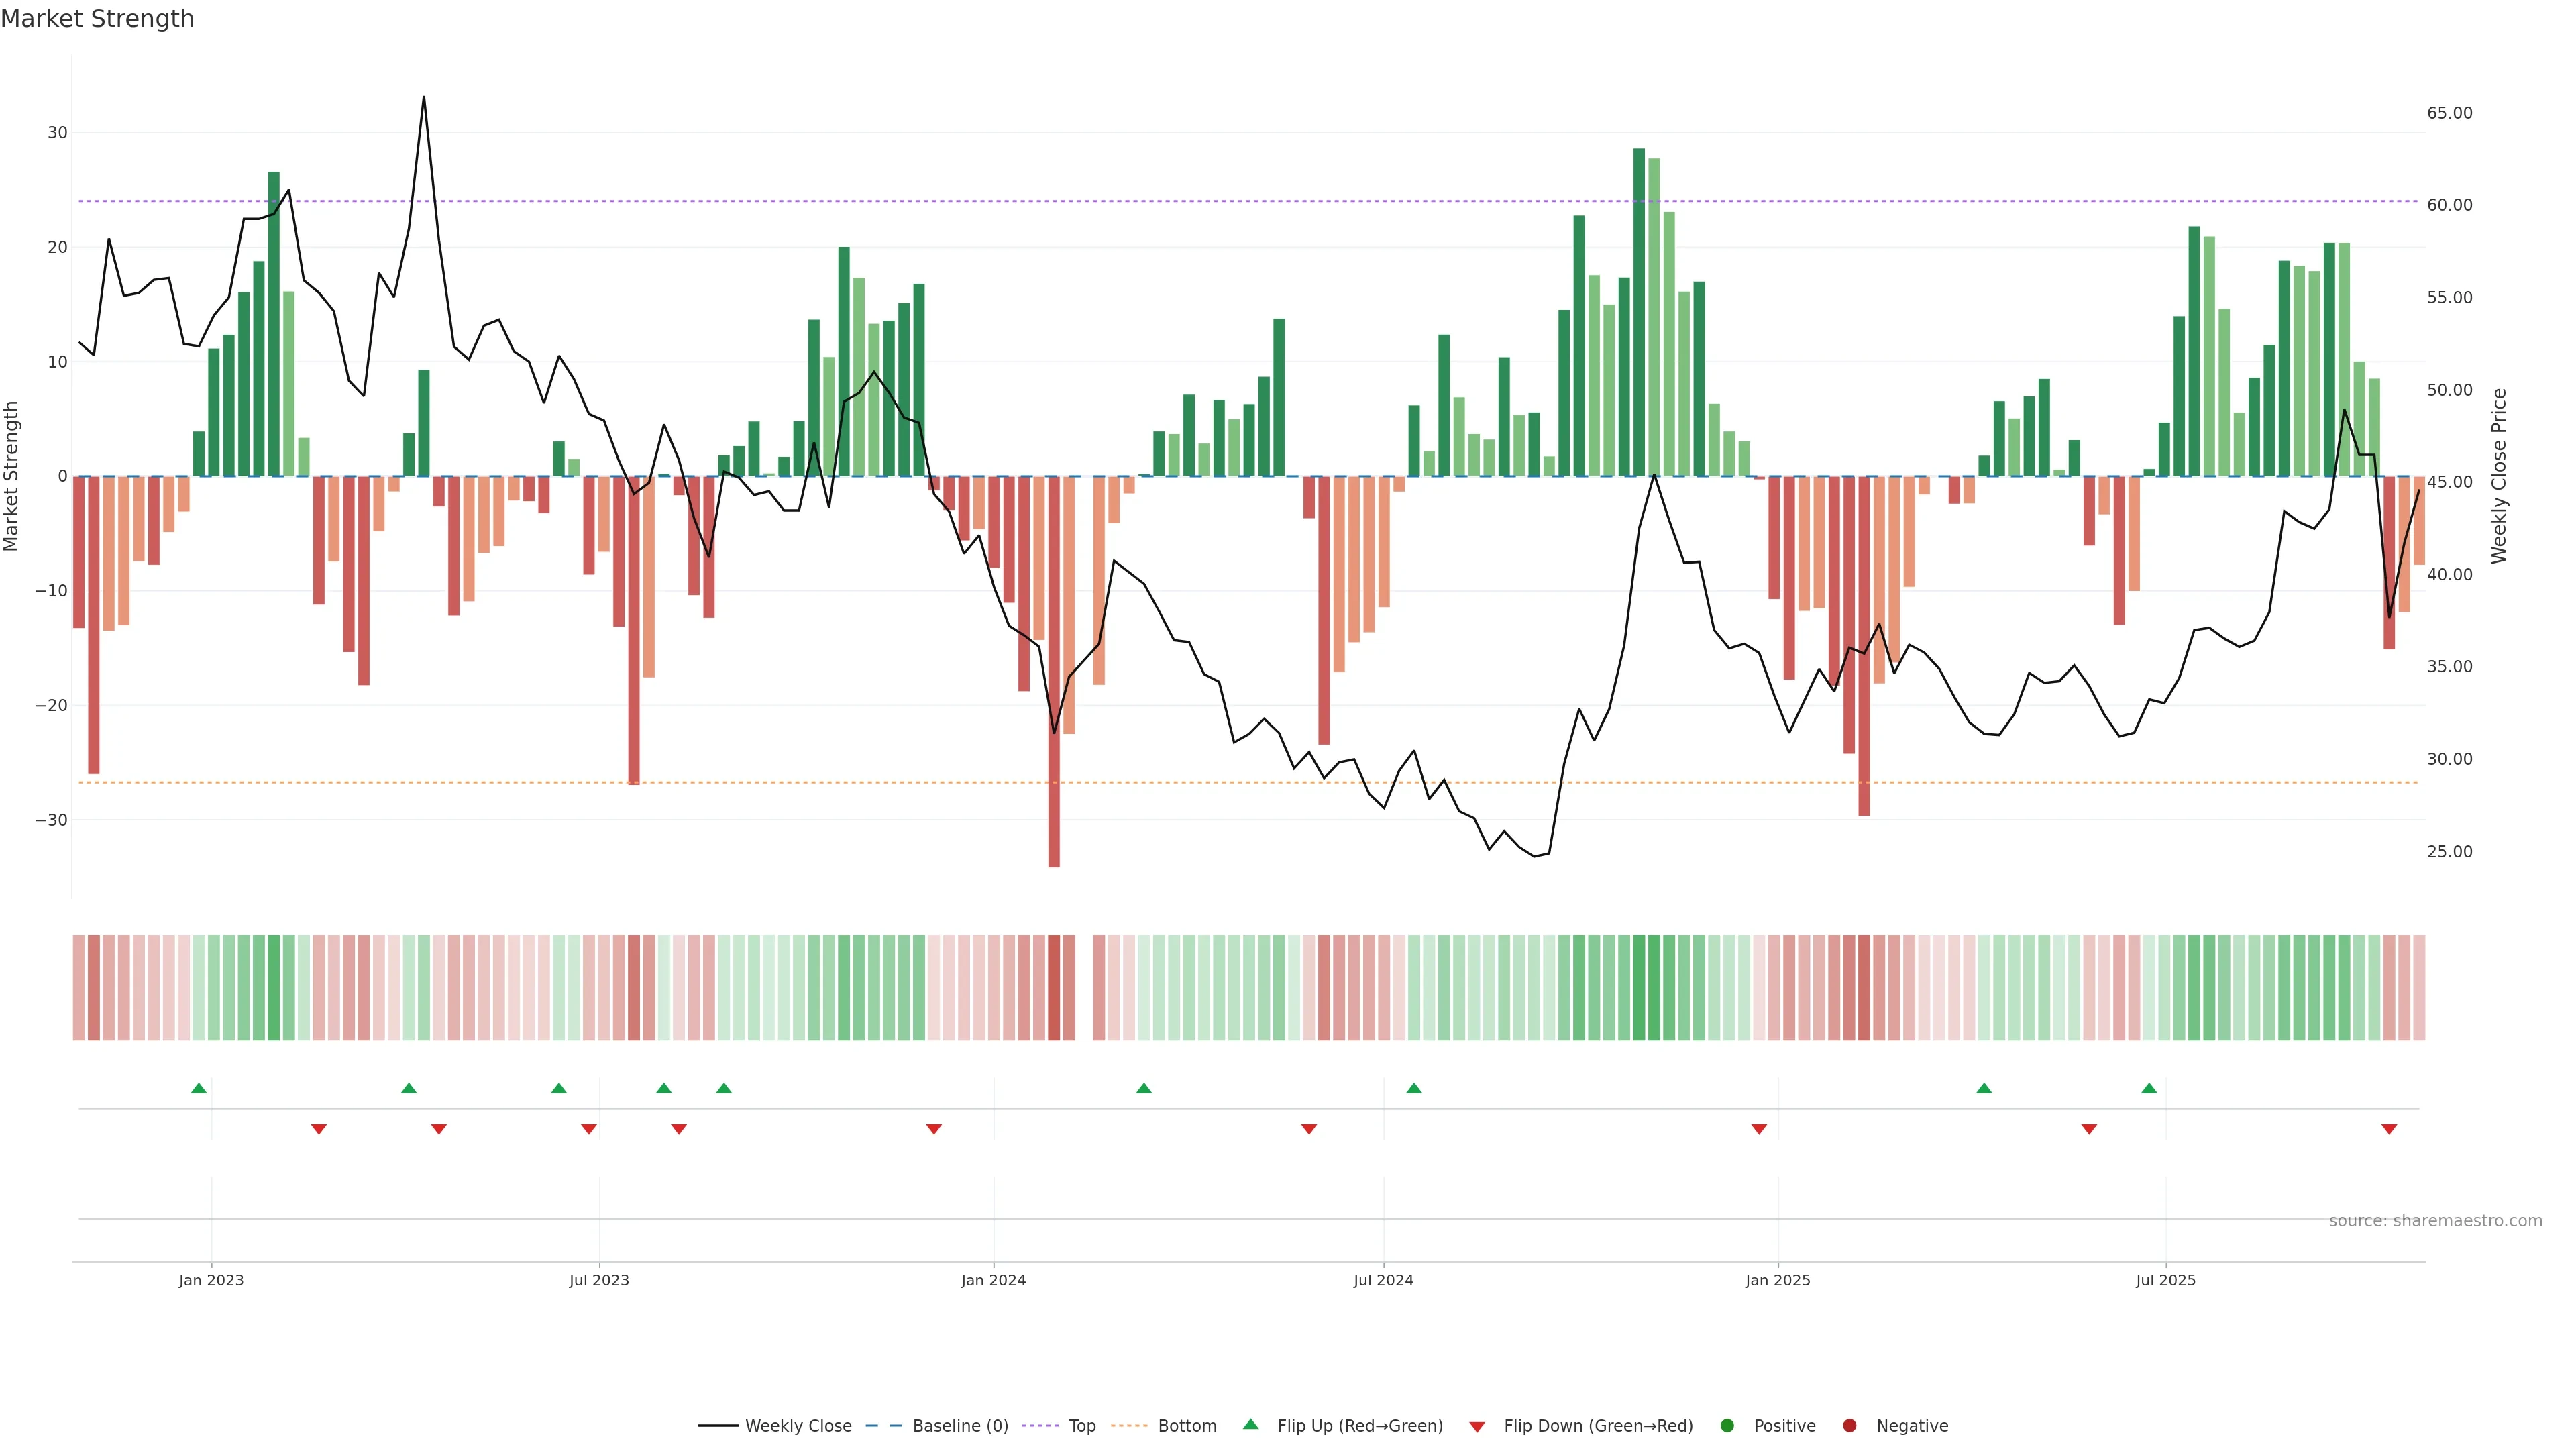
Task: Click flip-up triangle just after Jul 2024
Action: tap(1414, 1088)
